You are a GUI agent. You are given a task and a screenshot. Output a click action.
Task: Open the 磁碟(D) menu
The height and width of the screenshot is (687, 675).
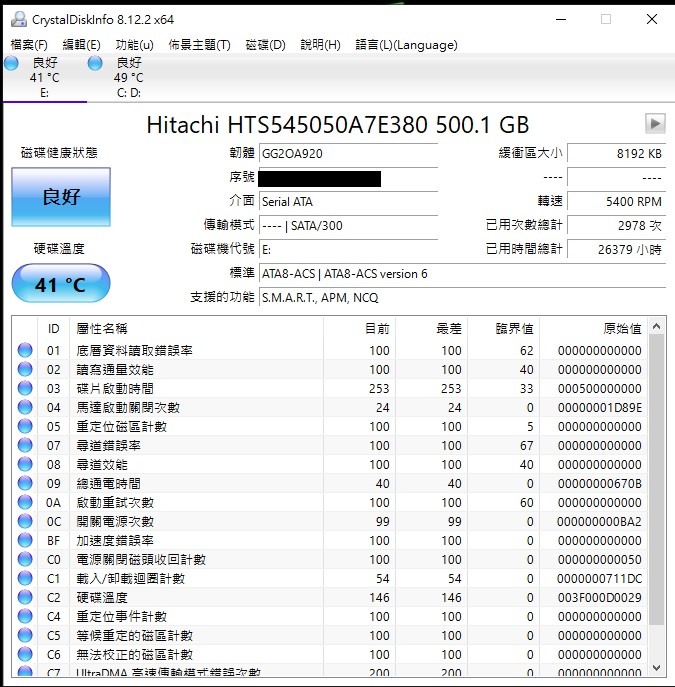tap(265, 45)
